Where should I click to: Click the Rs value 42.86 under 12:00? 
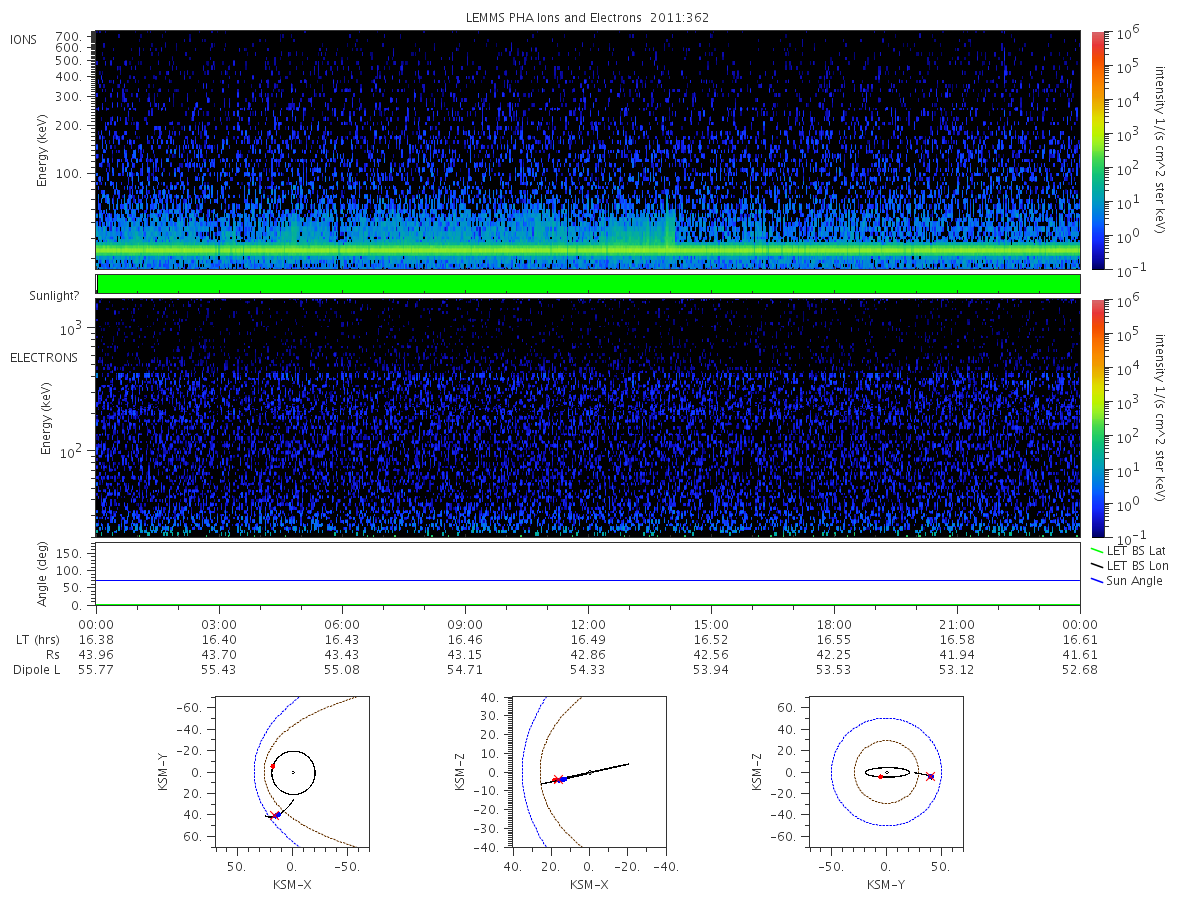[x=588, y=654]
